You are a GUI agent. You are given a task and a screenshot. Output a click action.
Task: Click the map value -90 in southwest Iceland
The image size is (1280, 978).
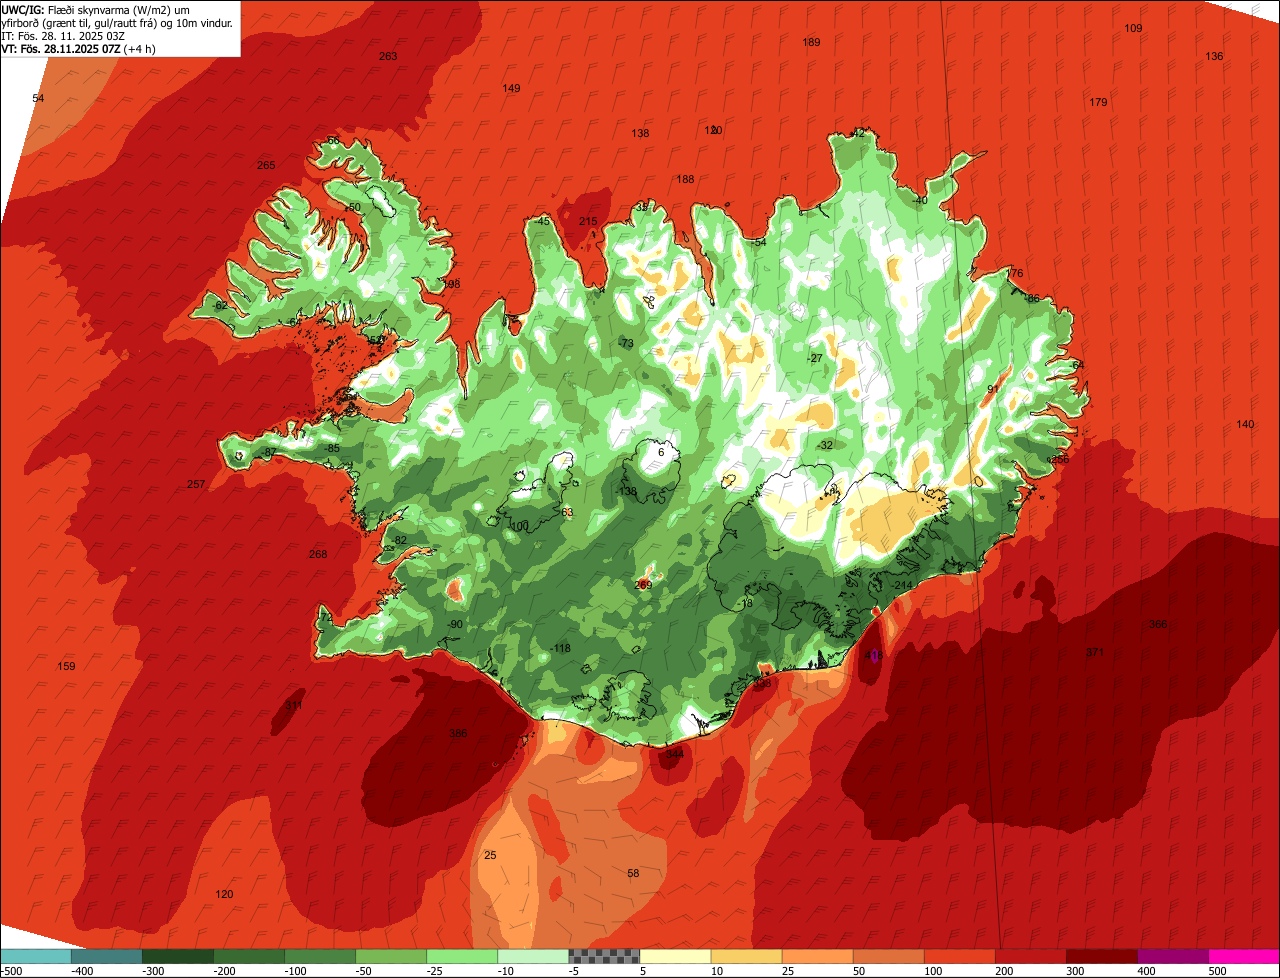(x=455, y=624)
